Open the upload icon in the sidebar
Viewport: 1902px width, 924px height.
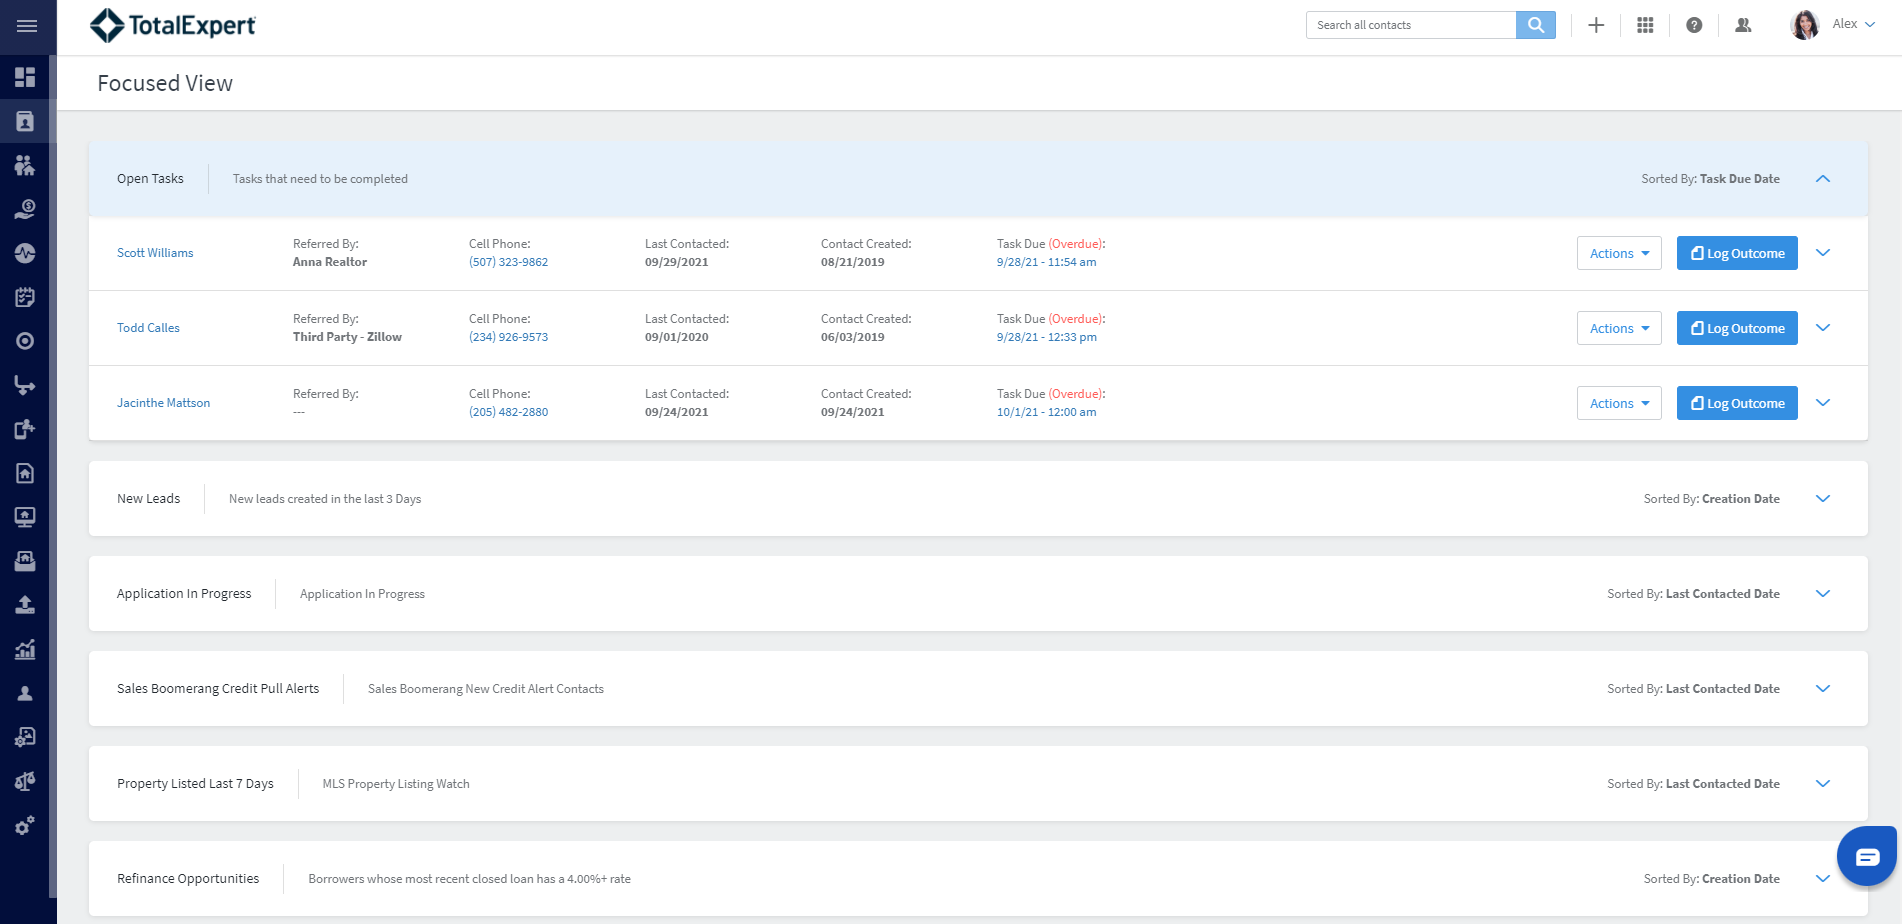[25, 605]
